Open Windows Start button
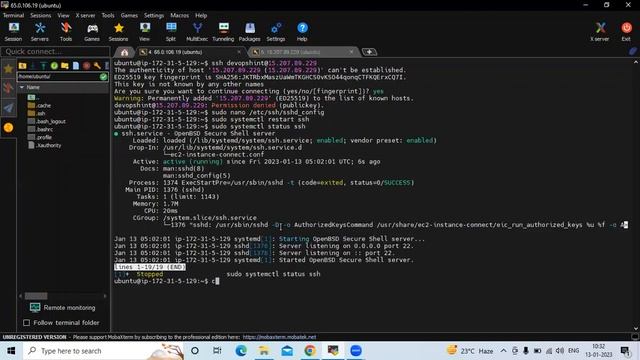The width and height of the screenshot is (640, 360). point(11,351)
